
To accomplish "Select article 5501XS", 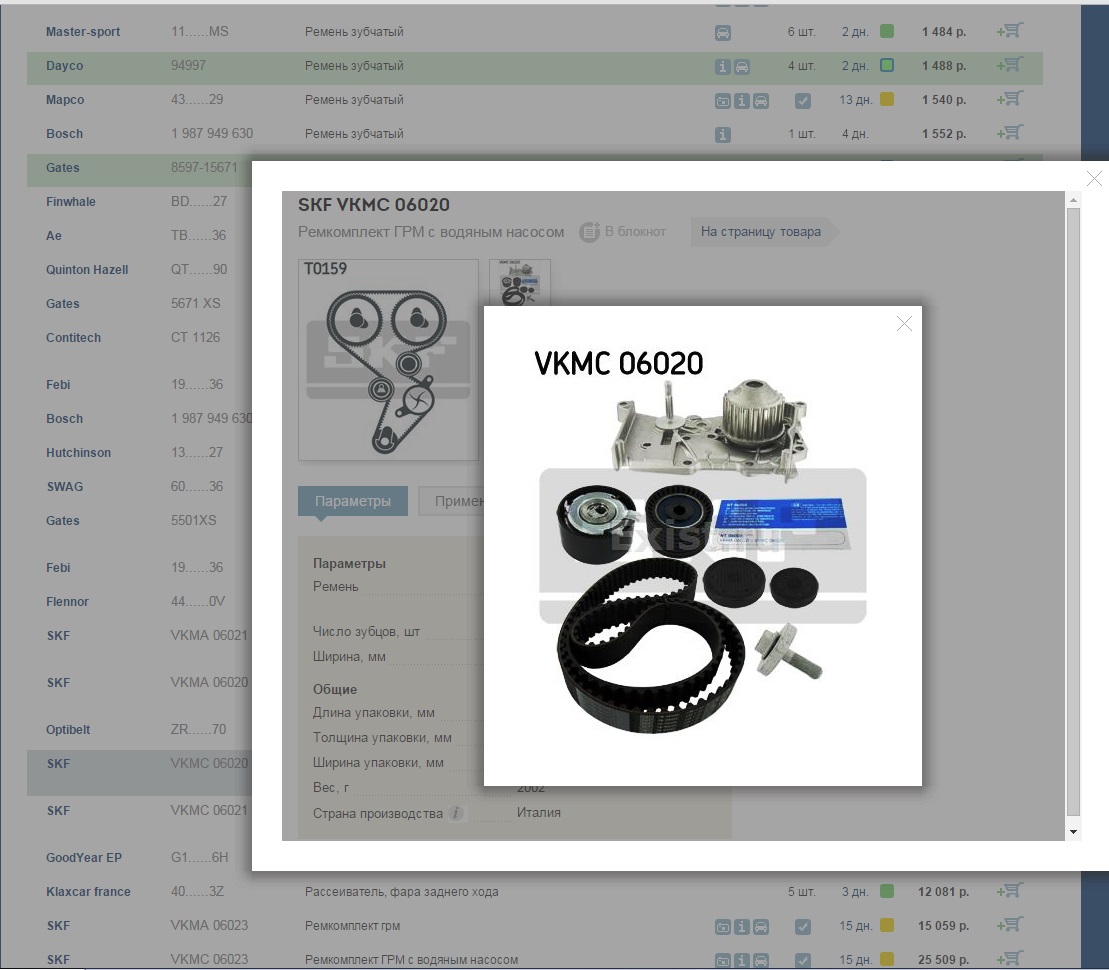I will coord(193,520).
